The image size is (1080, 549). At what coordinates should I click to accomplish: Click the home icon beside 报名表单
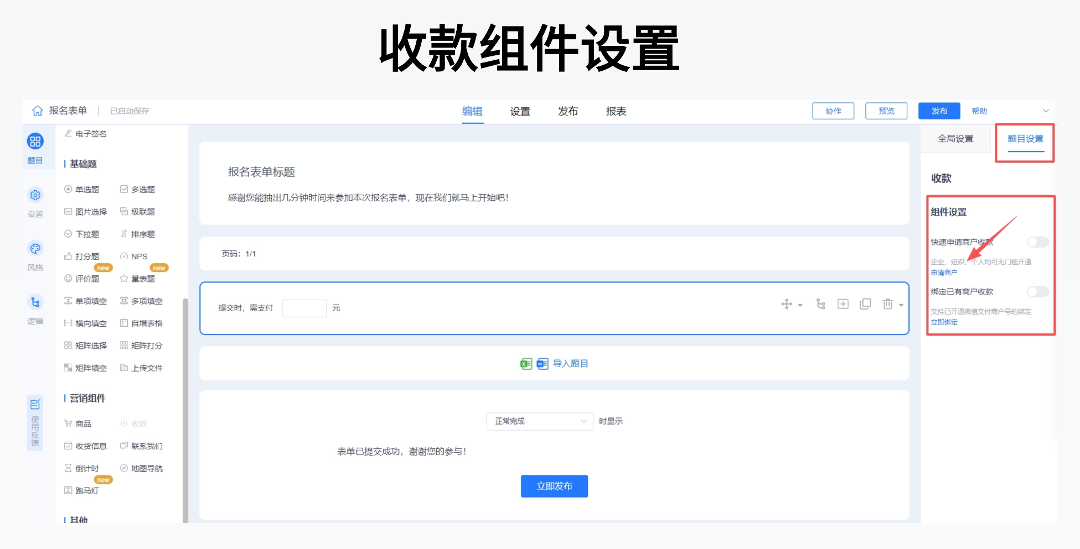[x=38, y=111]
